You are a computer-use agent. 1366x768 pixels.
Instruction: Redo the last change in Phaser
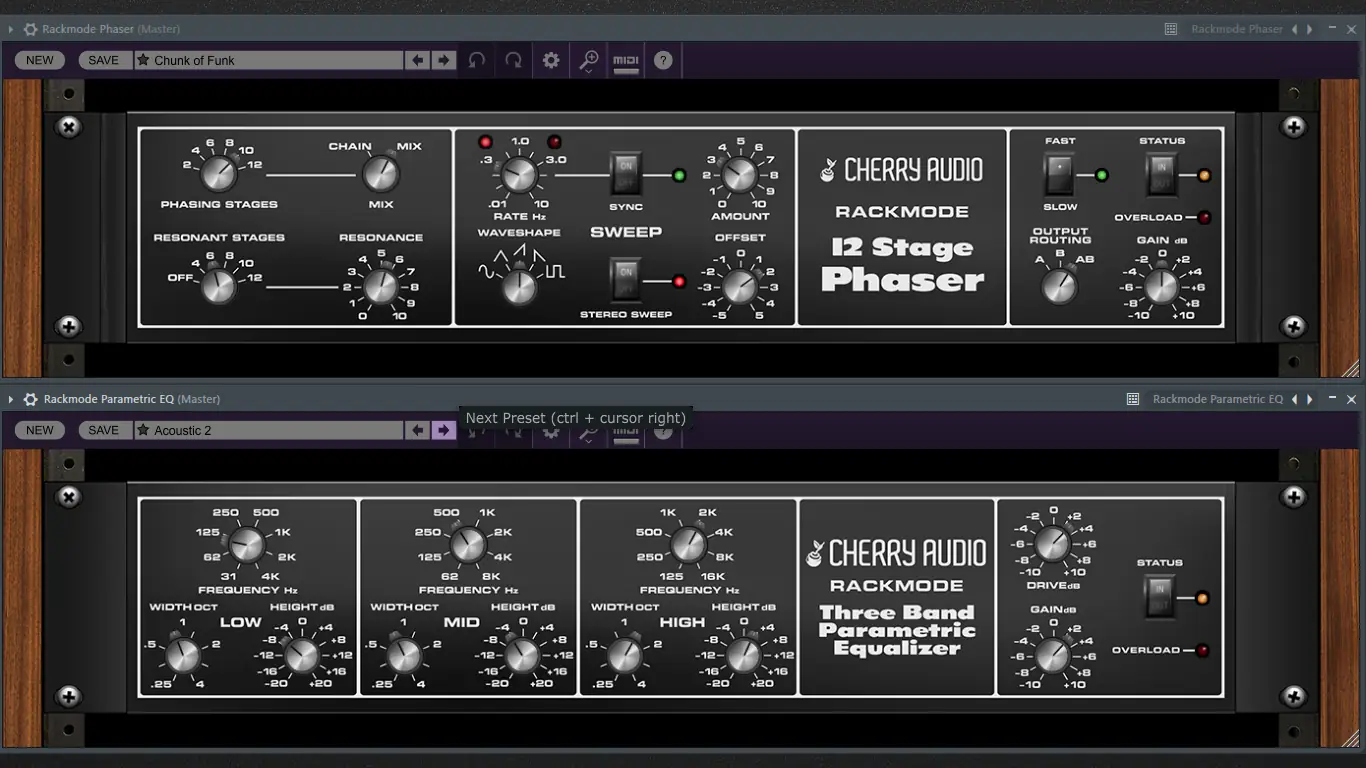coord(513,60)
